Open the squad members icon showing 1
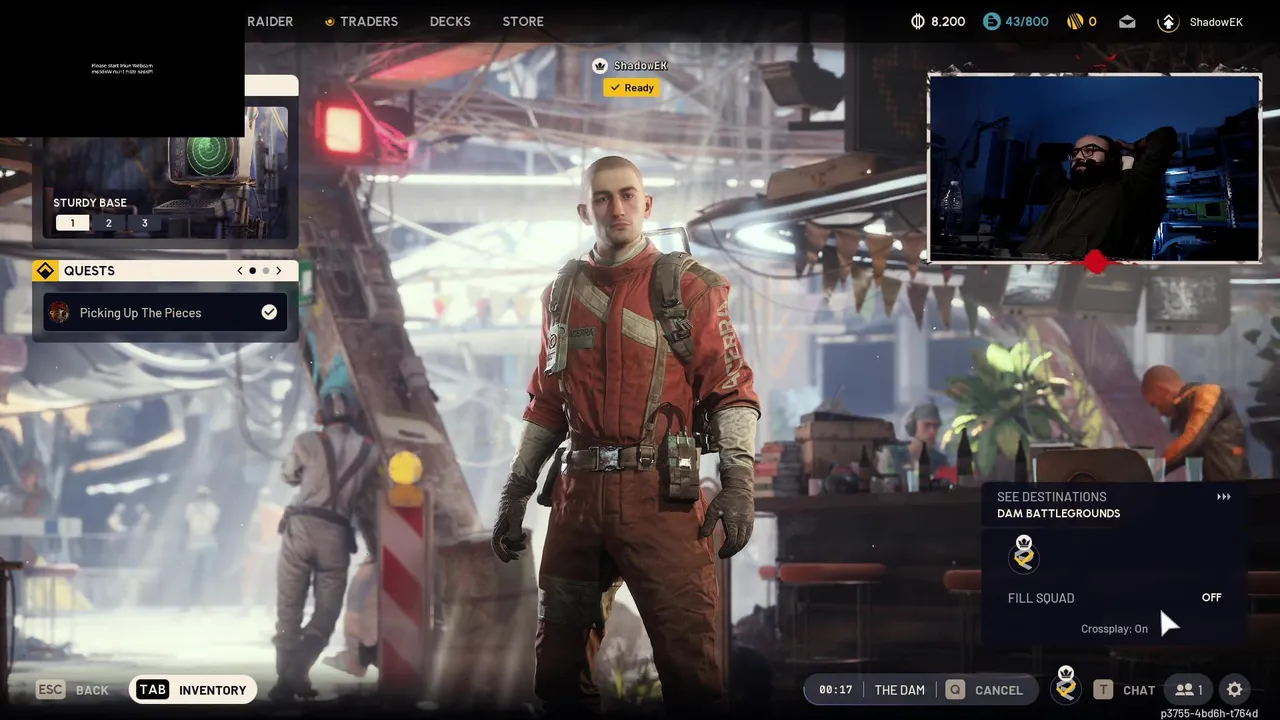The height and width of the screenshot is (720, 1280). coord(1189,690)
